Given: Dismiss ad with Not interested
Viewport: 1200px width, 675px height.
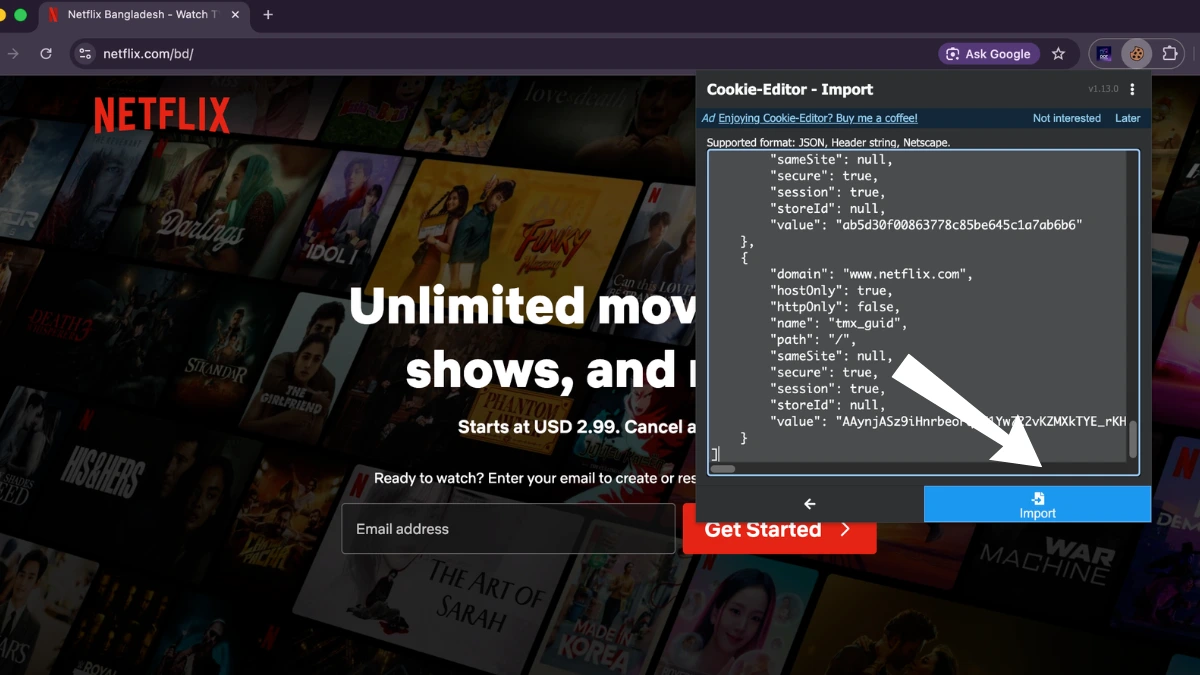Looking at the screenshot, I should point(1066,118).
